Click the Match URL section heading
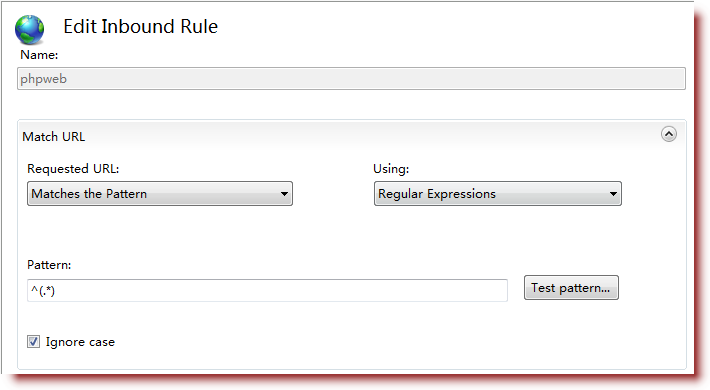710x390 pixels. tap(53, 137)
